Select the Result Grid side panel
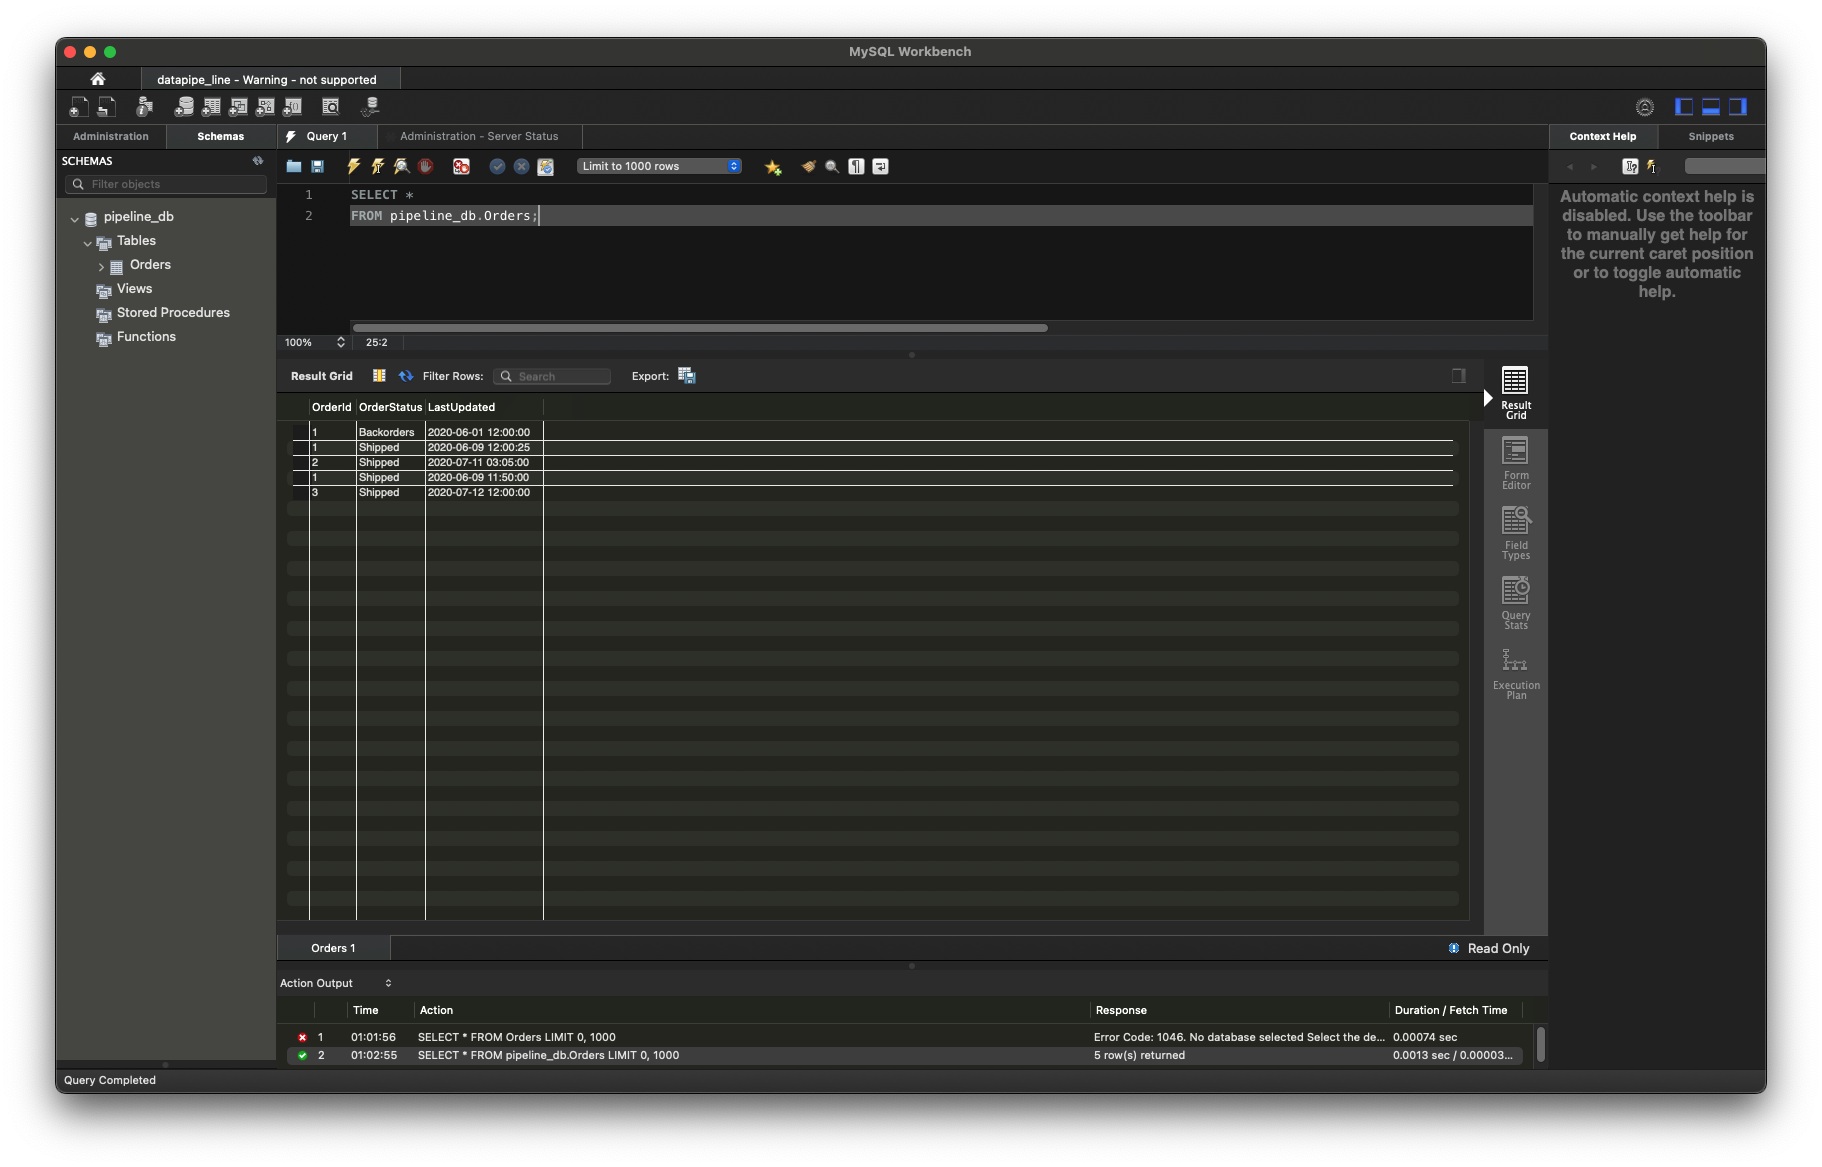1822x1167 pixels. (1516, 393)
